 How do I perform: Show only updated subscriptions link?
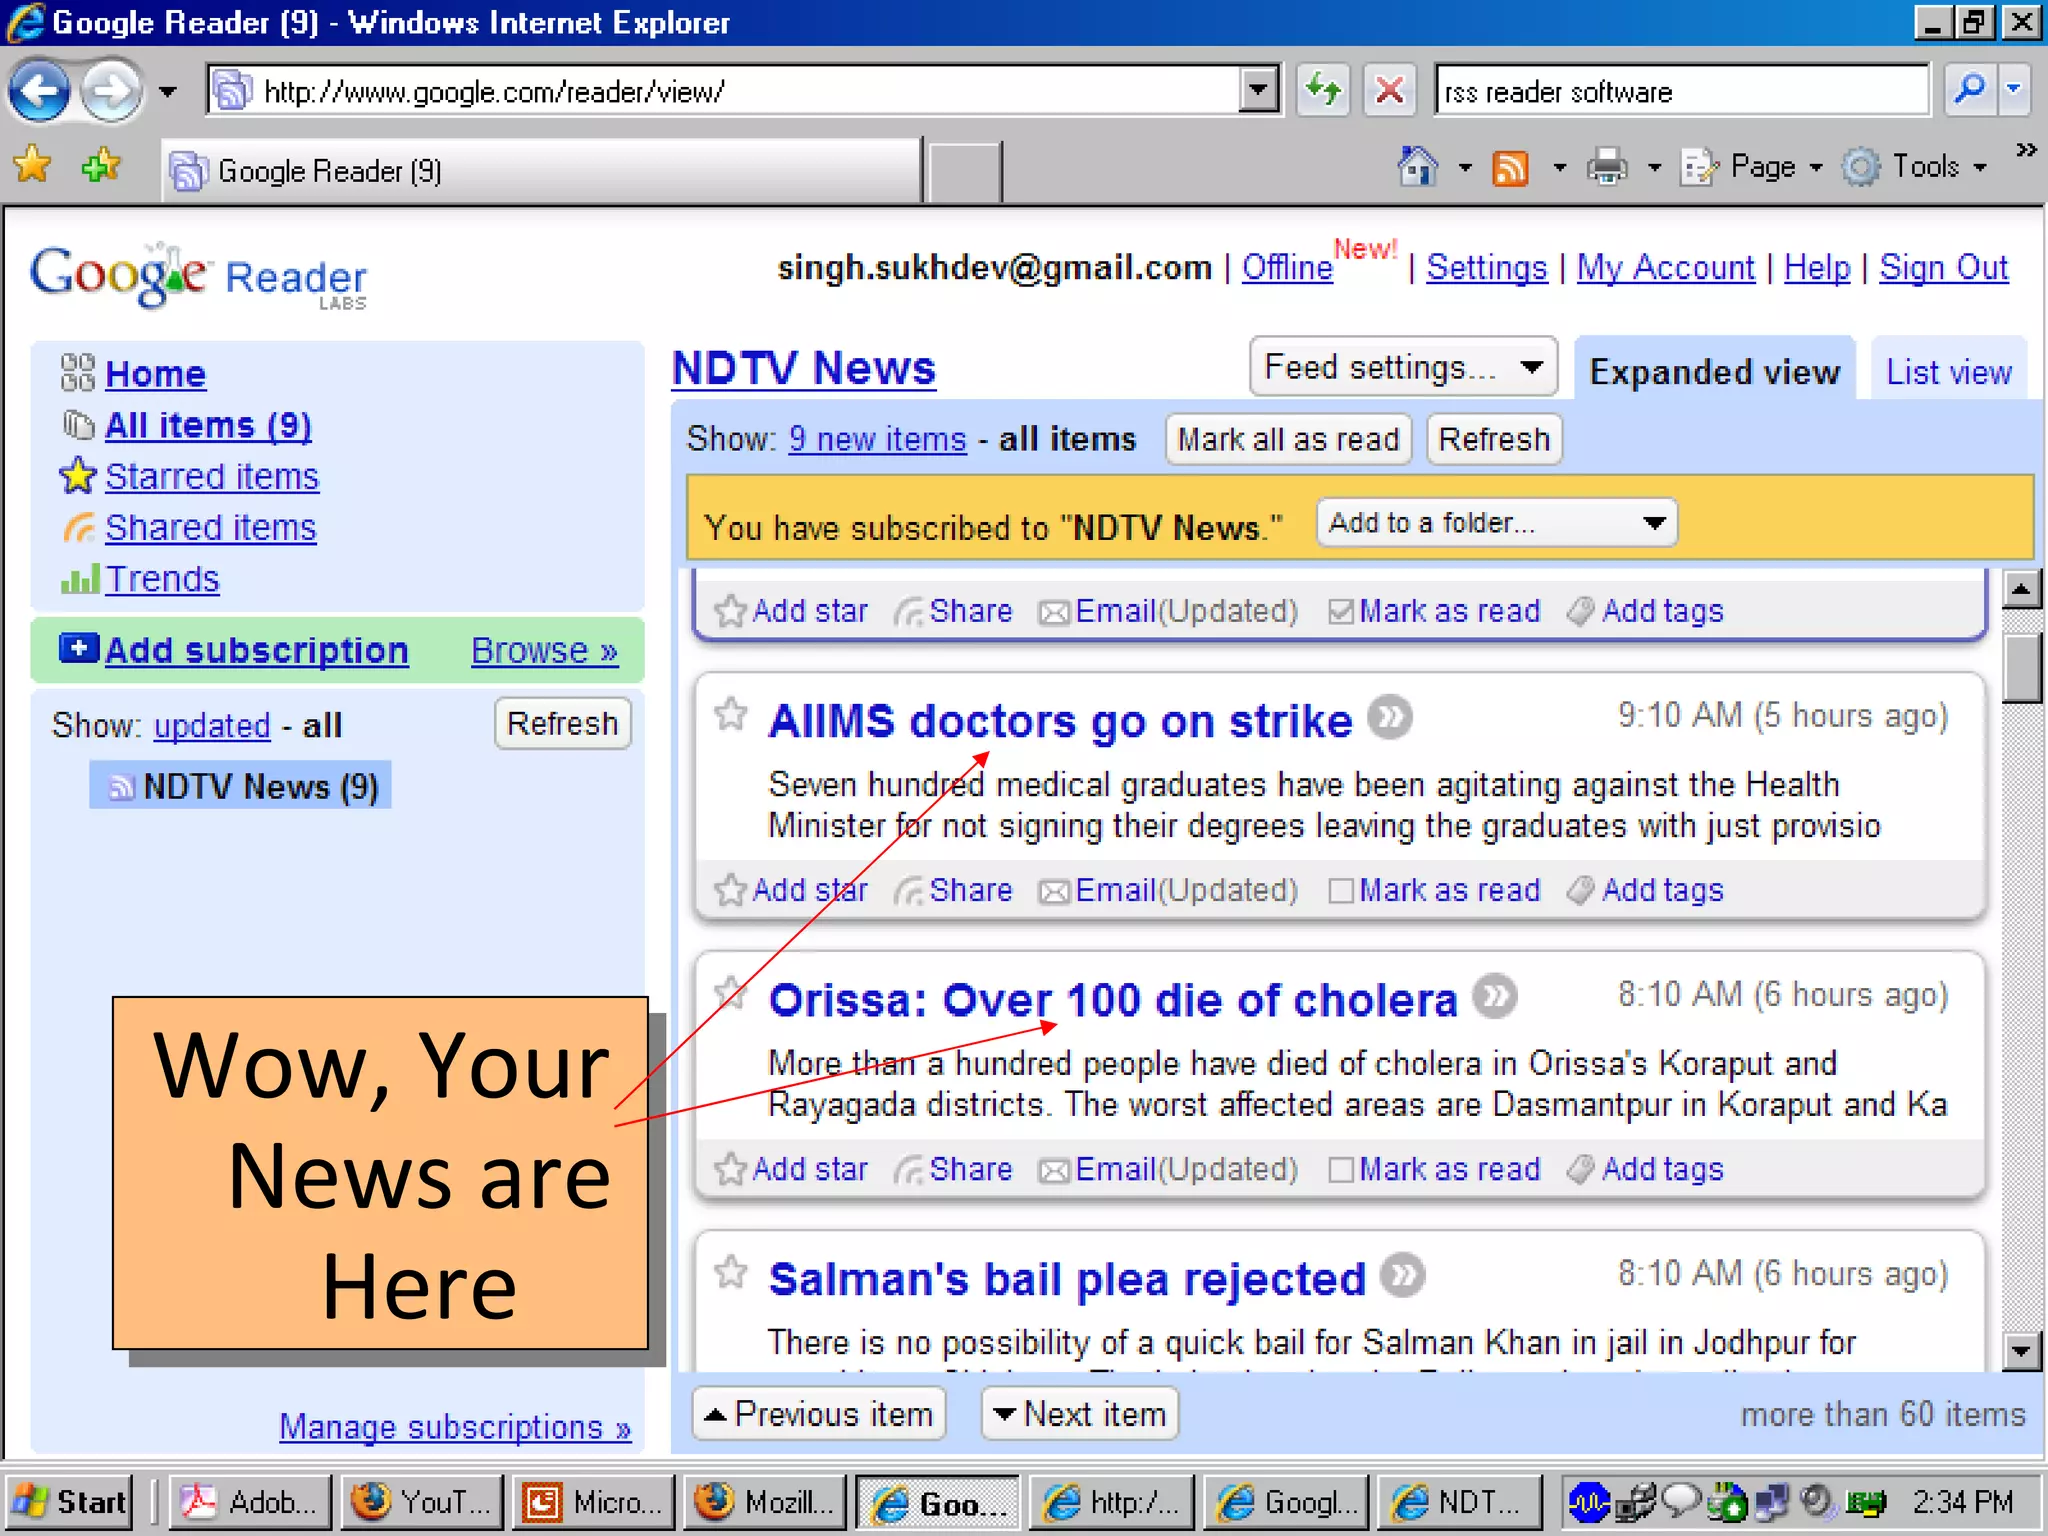click(x=212, y=725)
